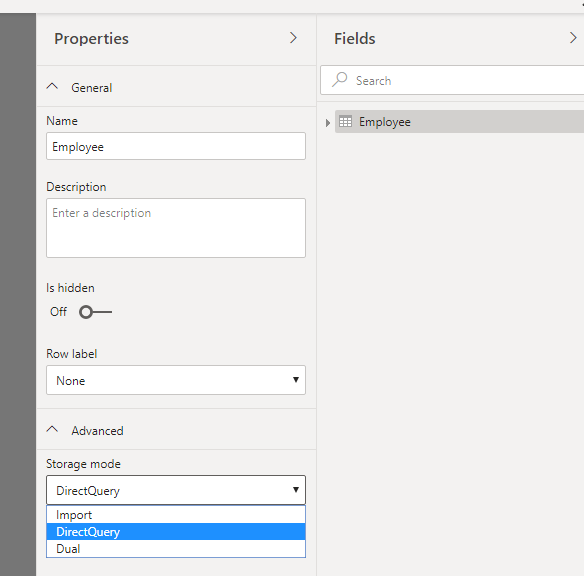Click the Storage mode label
The height and width of the screenshot is (576, 584).
[83, 464]
